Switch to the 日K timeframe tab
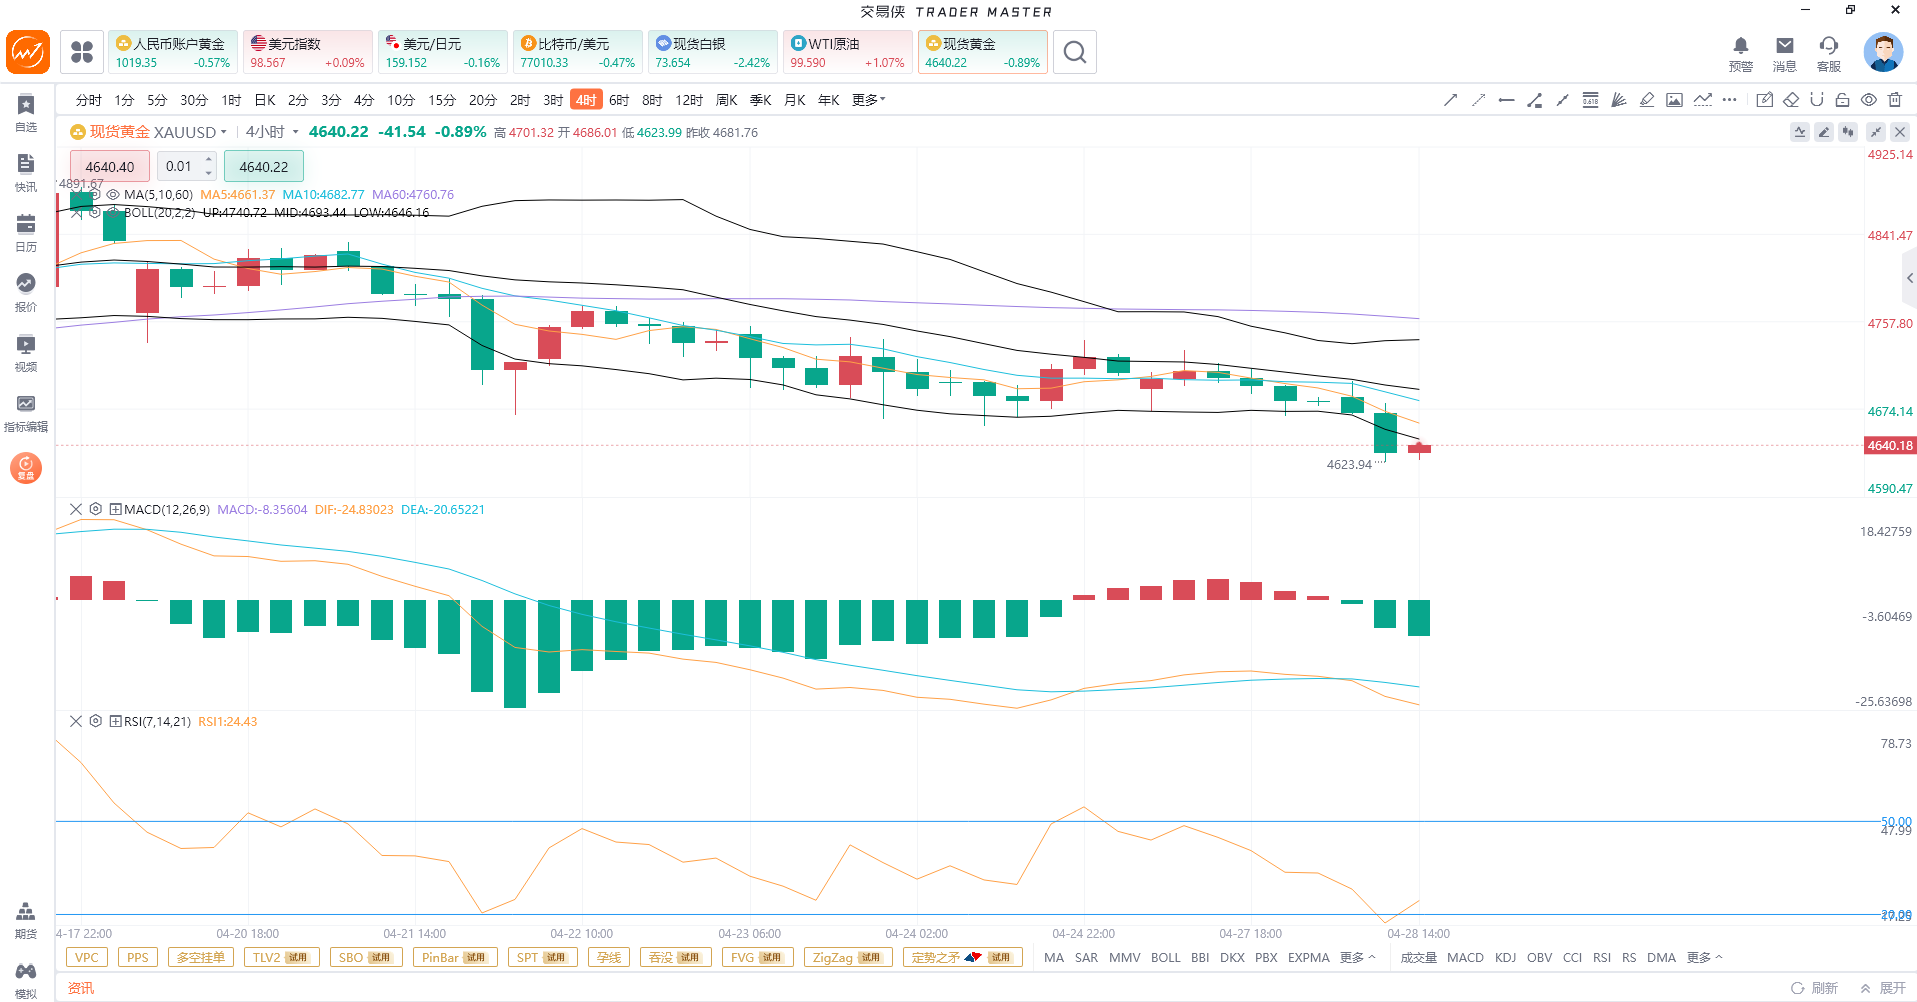This screenshot has height=1002, width=1917. click(265, 100)
